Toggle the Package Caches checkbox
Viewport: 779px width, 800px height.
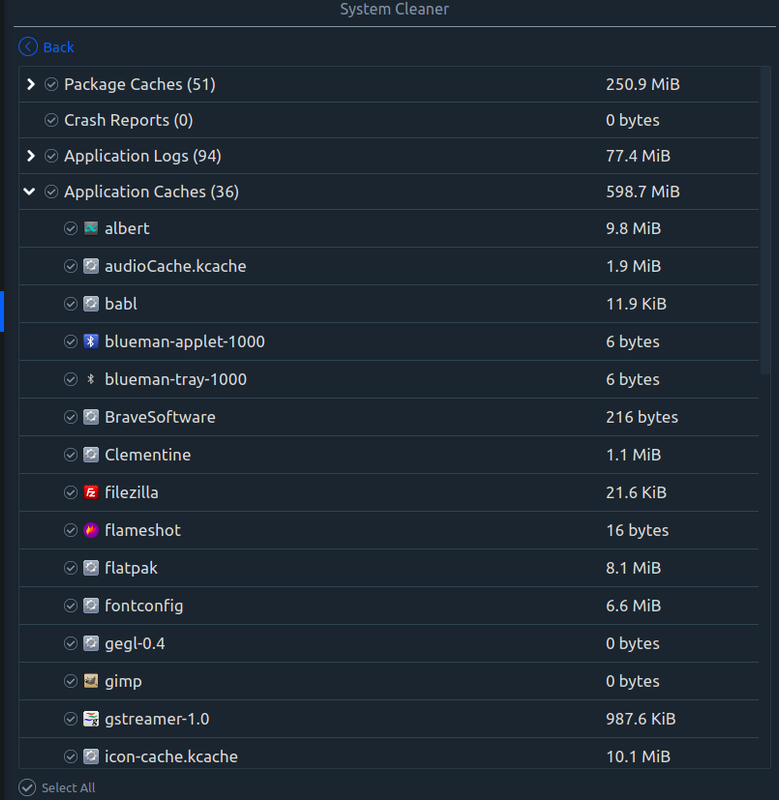[51, 84]
